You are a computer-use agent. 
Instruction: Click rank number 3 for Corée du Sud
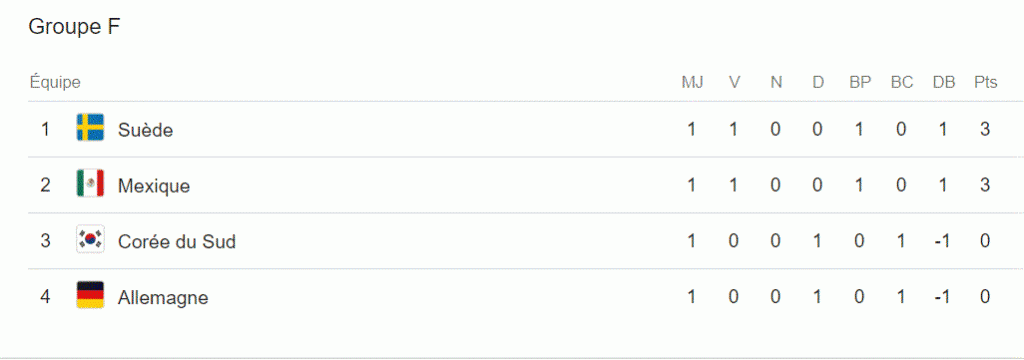[45, 242]
